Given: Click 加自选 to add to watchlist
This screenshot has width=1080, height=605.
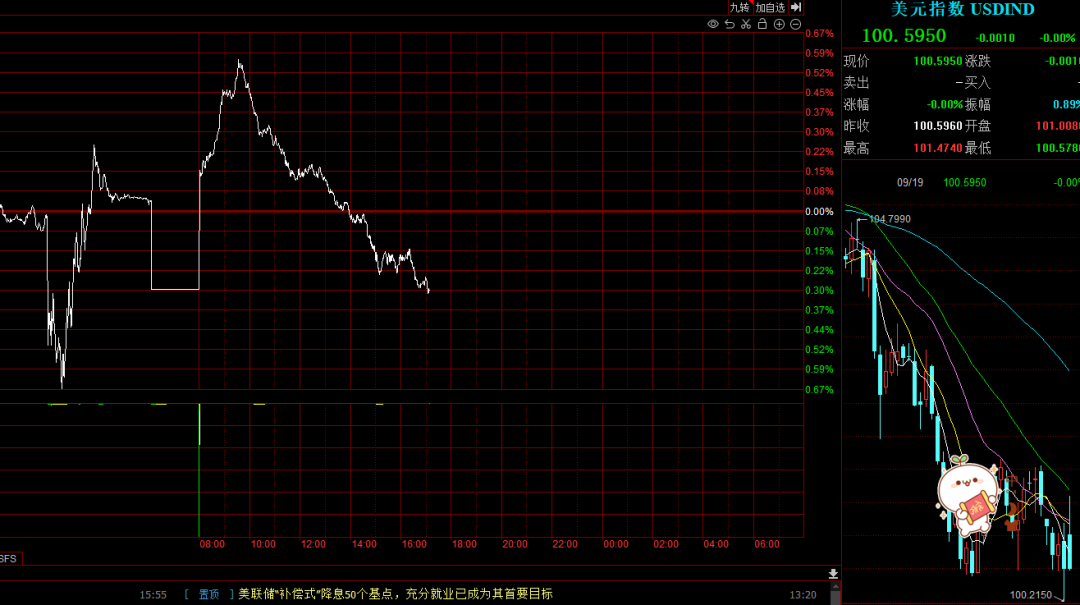Looking at the screenshot, I should pyautogui.click(x=770, y=8).
